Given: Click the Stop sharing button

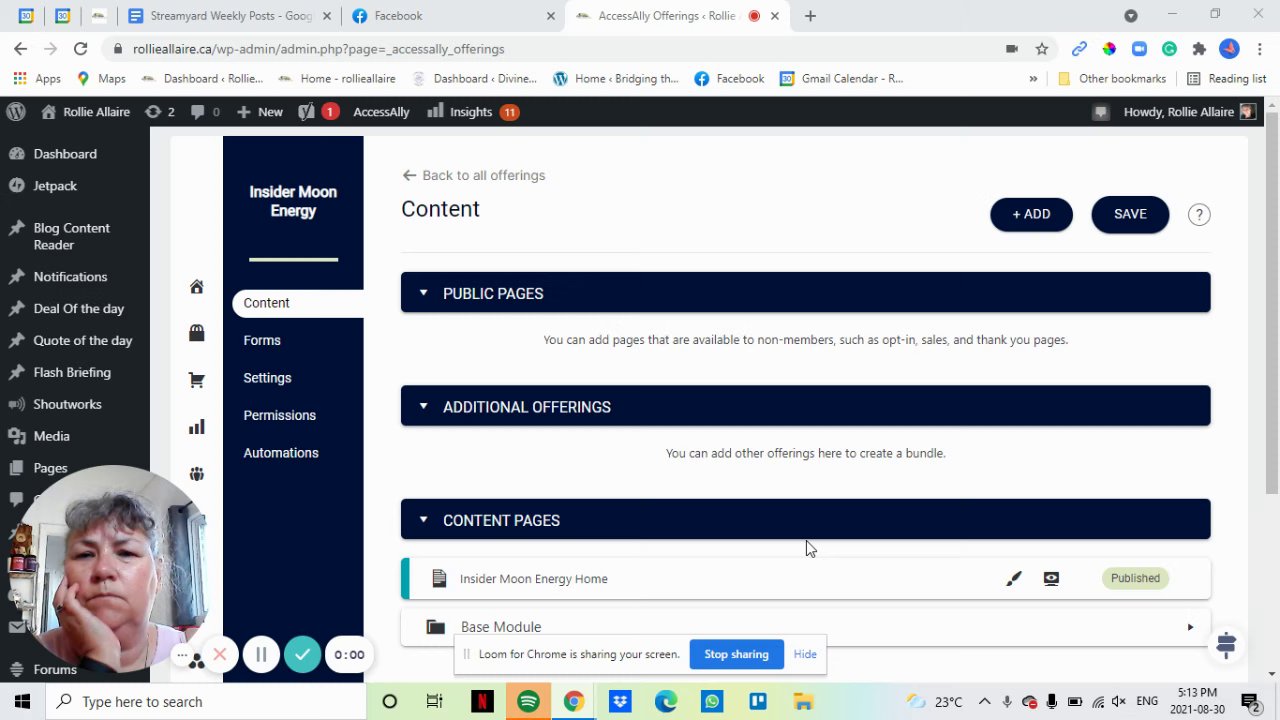Looking at the screenshot, I should (x=736, y=655).
